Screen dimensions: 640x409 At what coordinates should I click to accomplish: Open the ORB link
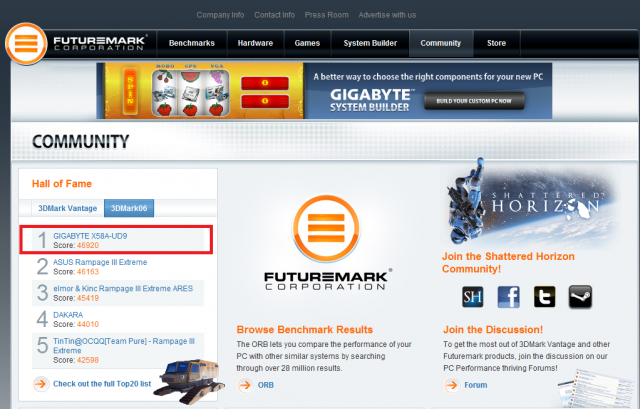coord(266,385)
